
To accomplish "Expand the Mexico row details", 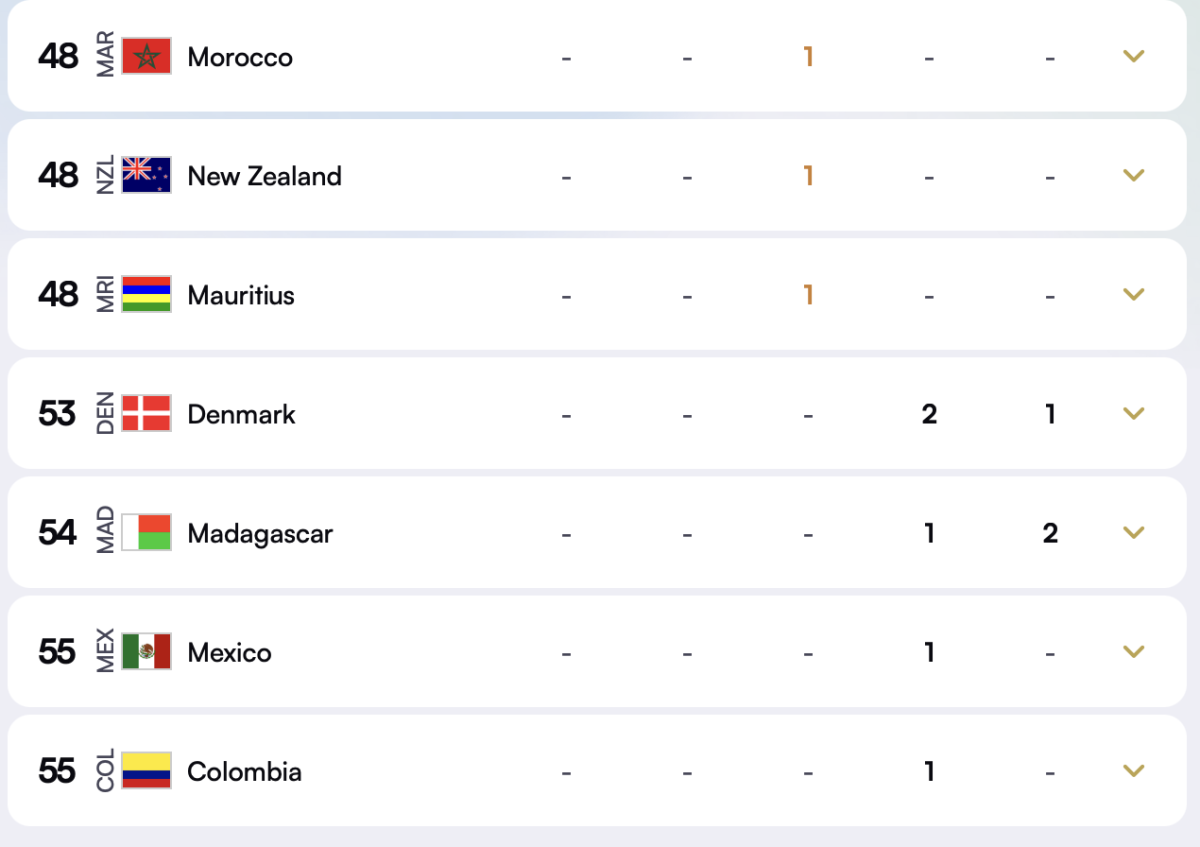I will tap(1133, 652).
